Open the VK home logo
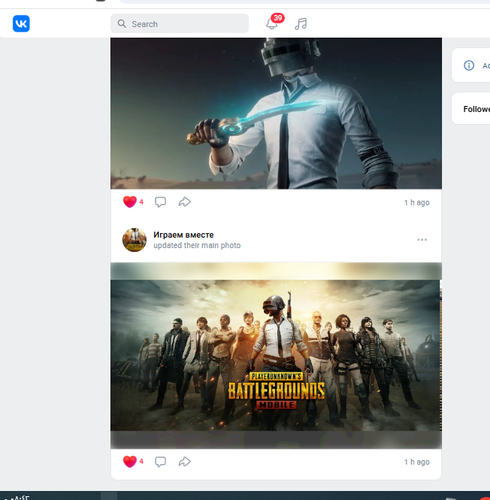 coord(21,24)
